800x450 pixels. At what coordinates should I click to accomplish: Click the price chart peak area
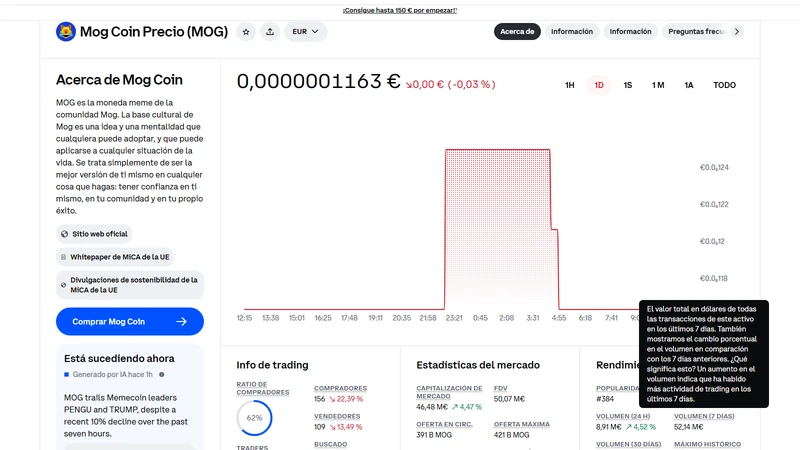tap(497, 229)
